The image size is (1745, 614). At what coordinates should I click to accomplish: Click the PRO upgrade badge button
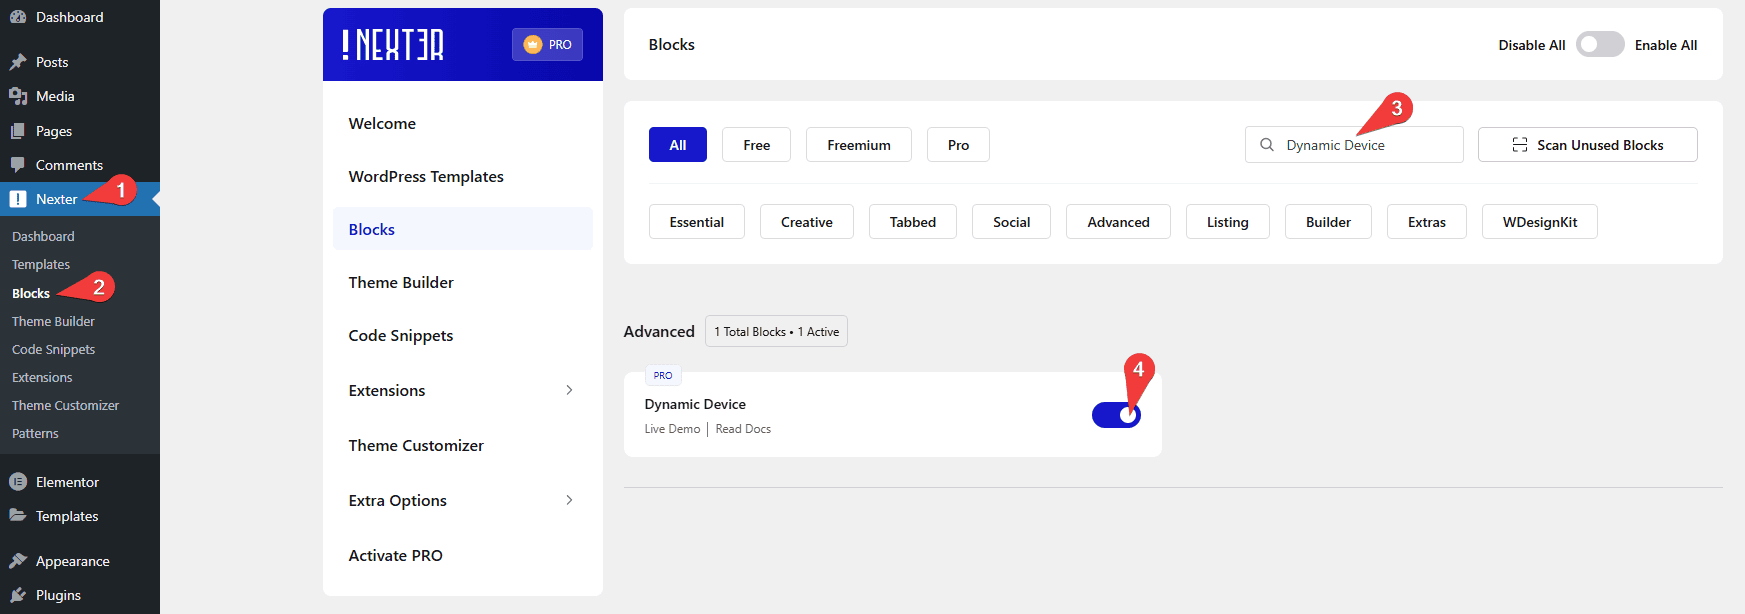click(547, 45)
